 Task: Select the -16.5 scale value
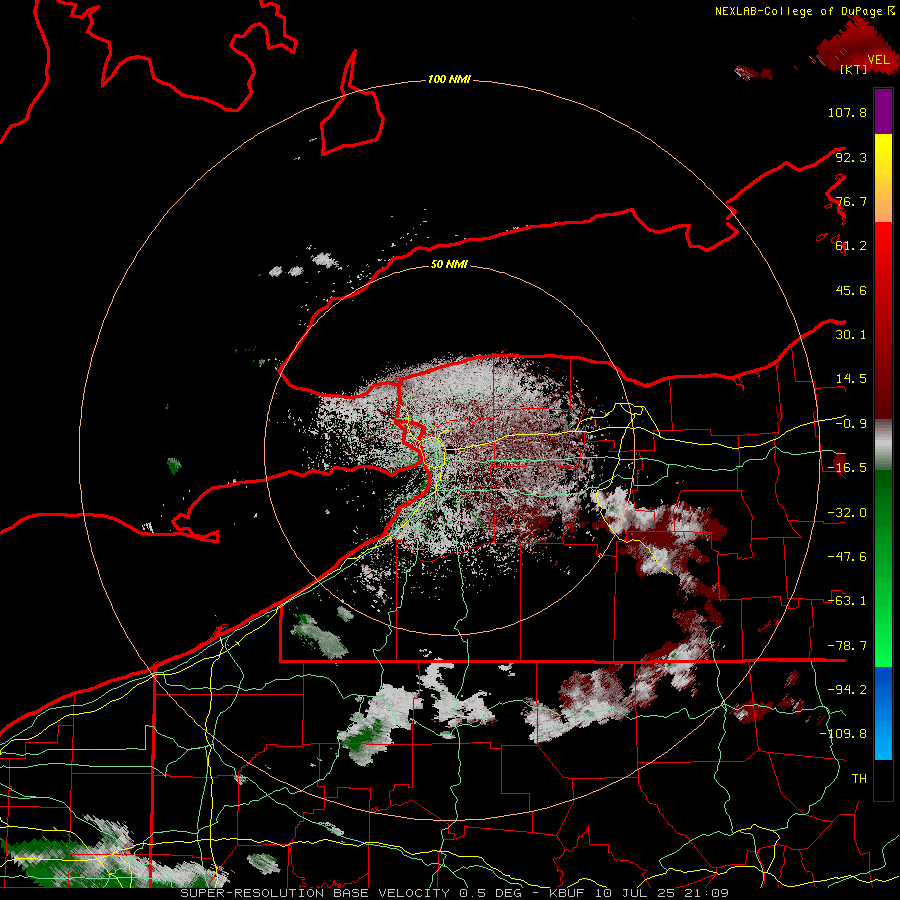tap(847, 468)
